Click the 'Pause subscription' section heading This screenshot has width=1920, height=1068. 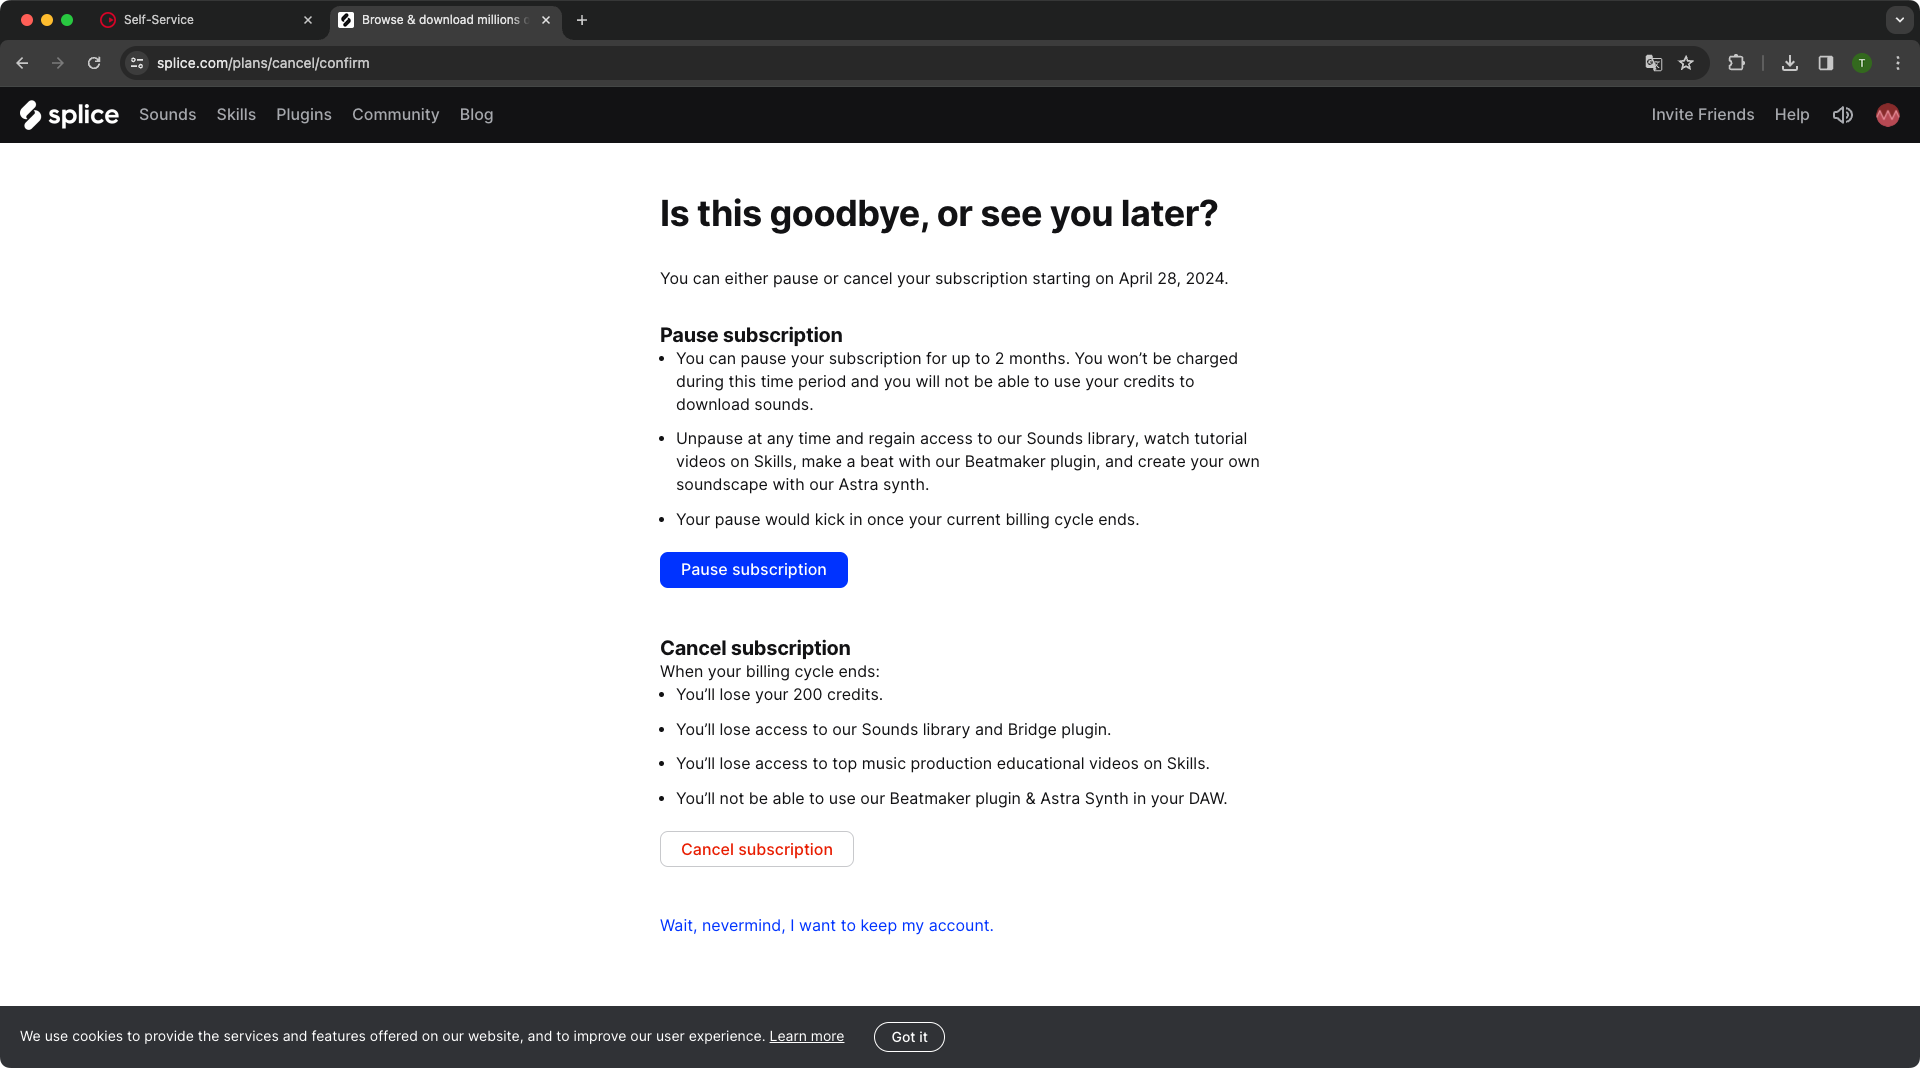point(751,335)
